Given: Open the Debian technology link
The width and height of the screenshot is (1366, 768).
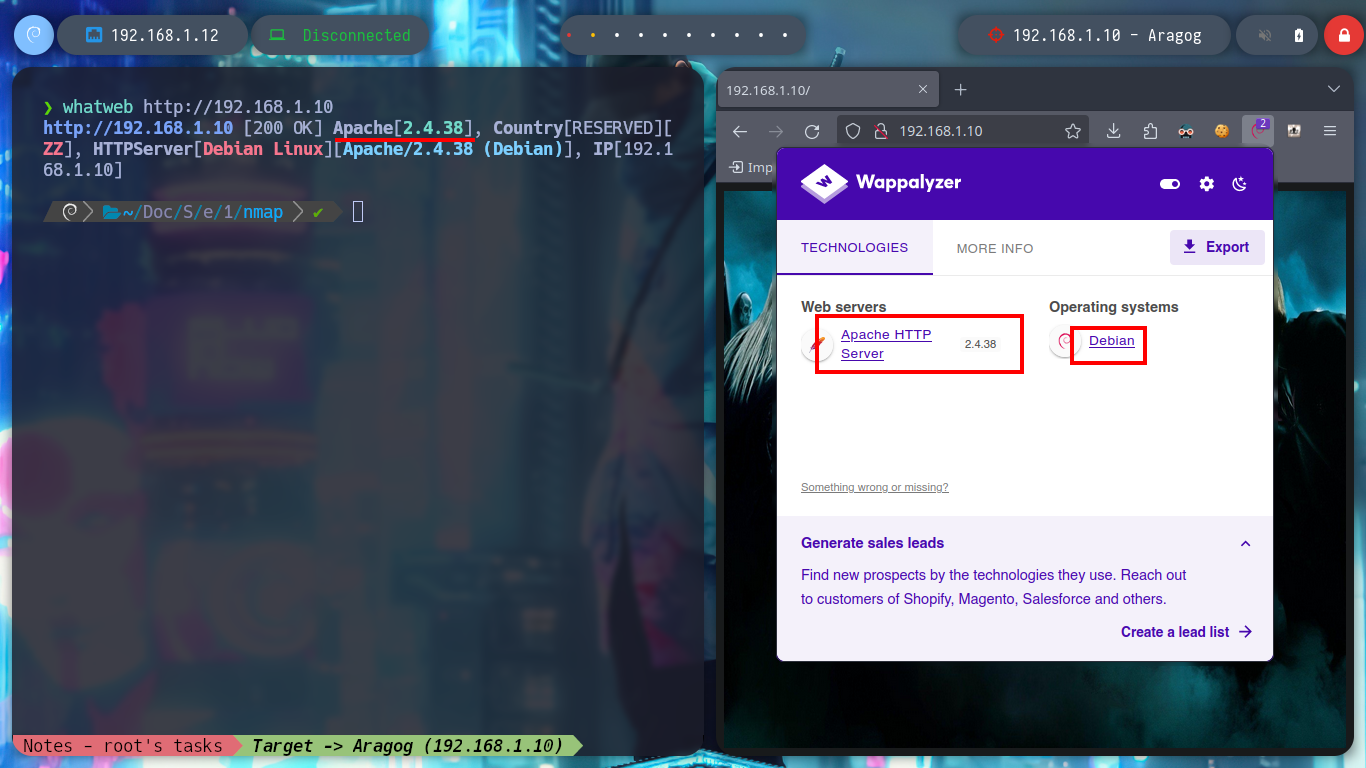Looking at the screenshot, I should coord(1112,341).
